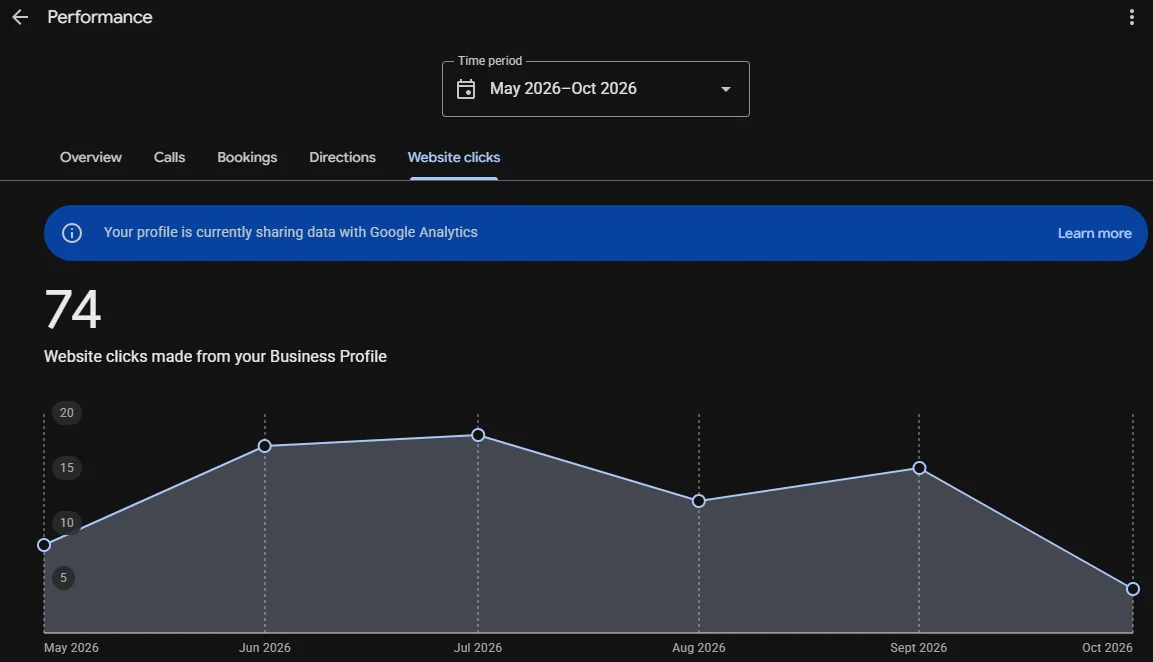Expand the Time period dropdown arrow
Viewport: 1153px width, 662px height.
click(x=726, y=89)
